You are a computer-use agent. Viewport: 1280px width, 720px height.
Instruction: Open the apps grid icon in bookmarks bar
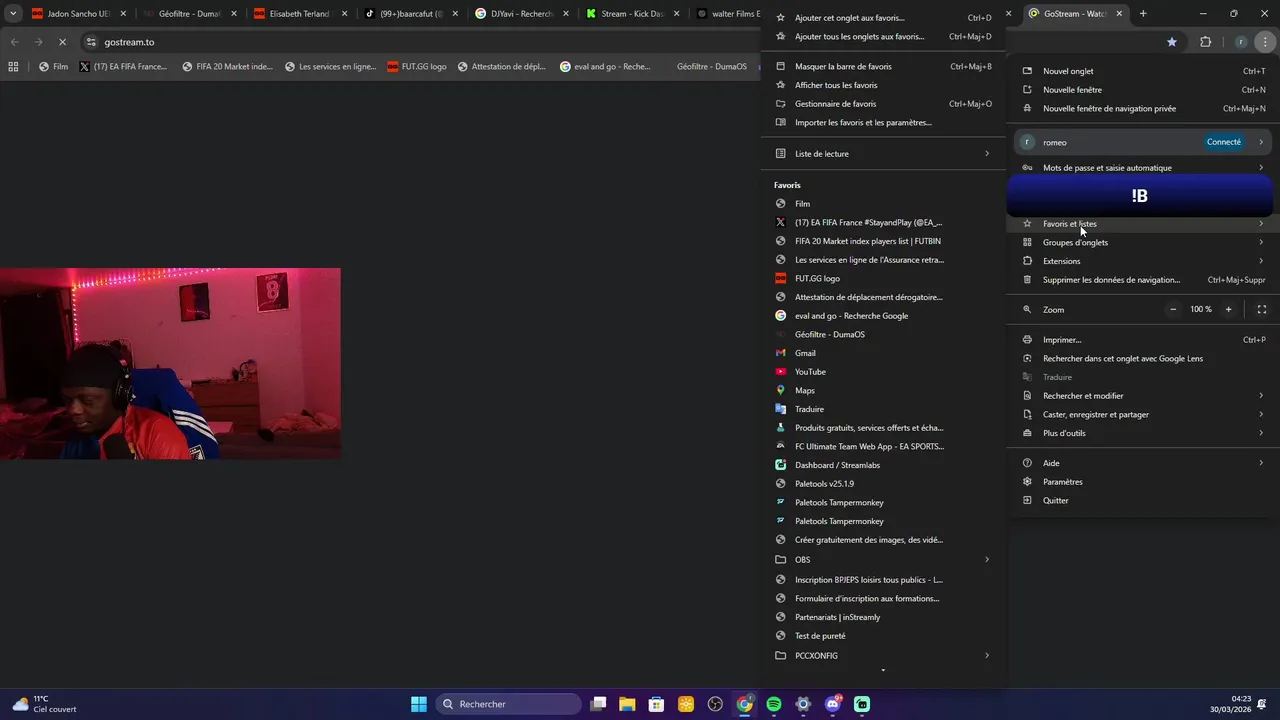13,67
